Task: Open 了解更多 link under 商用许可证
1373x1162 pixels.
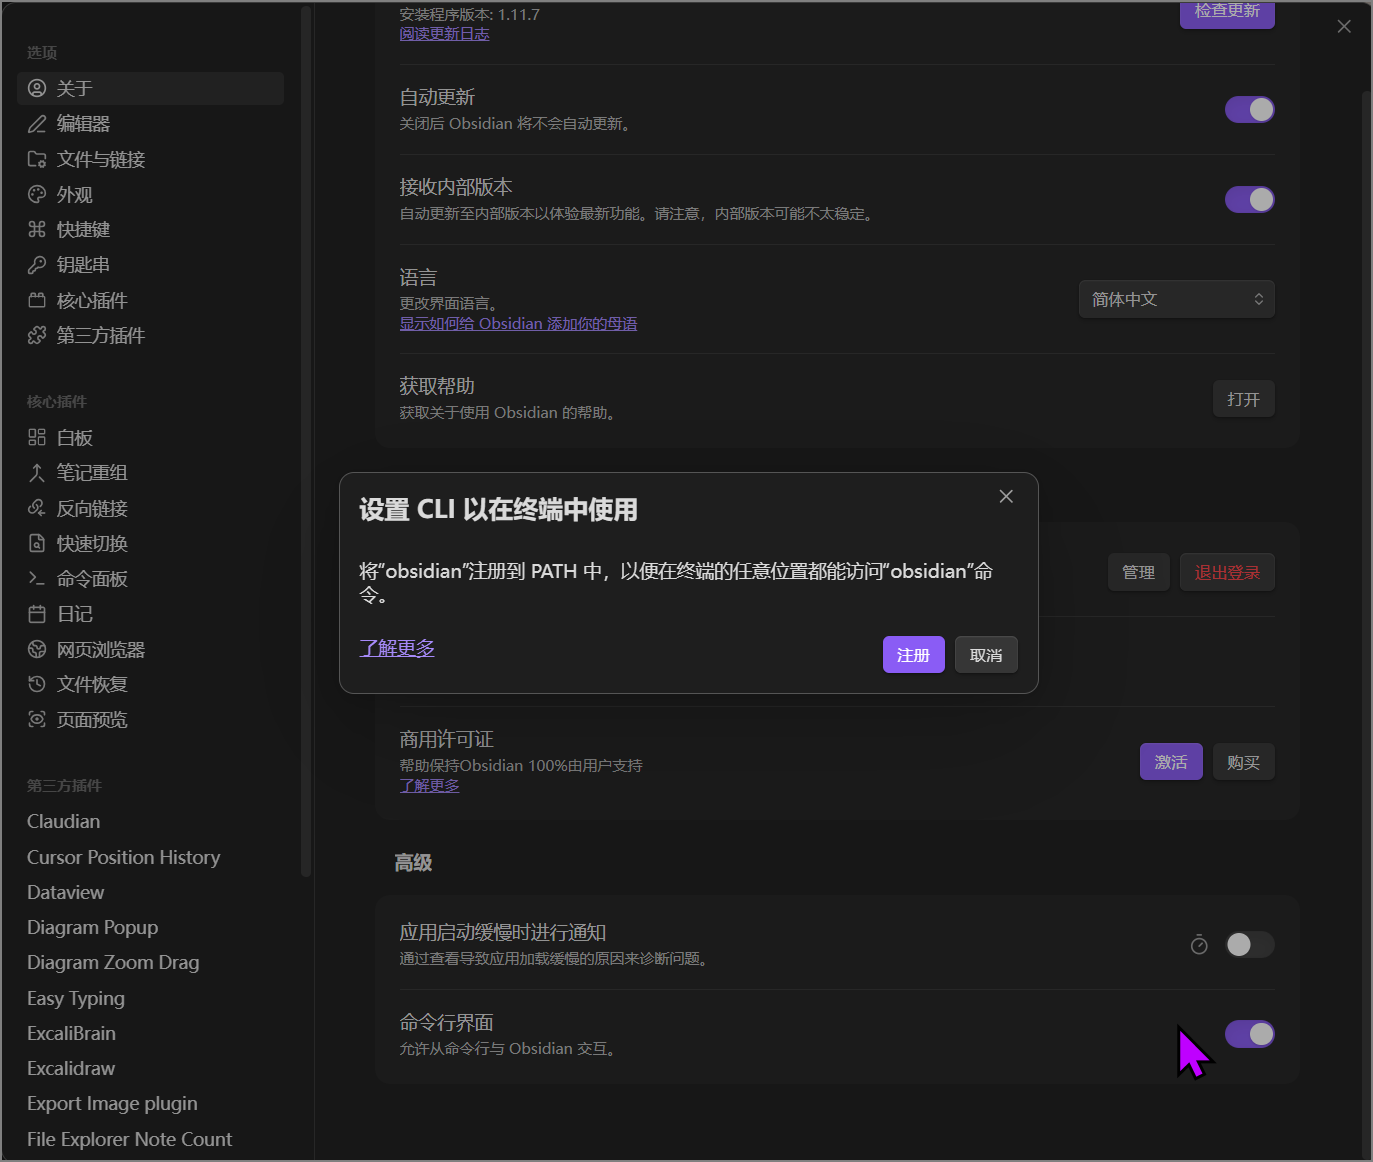Action: pyautogui.click(x=430, y=786)
